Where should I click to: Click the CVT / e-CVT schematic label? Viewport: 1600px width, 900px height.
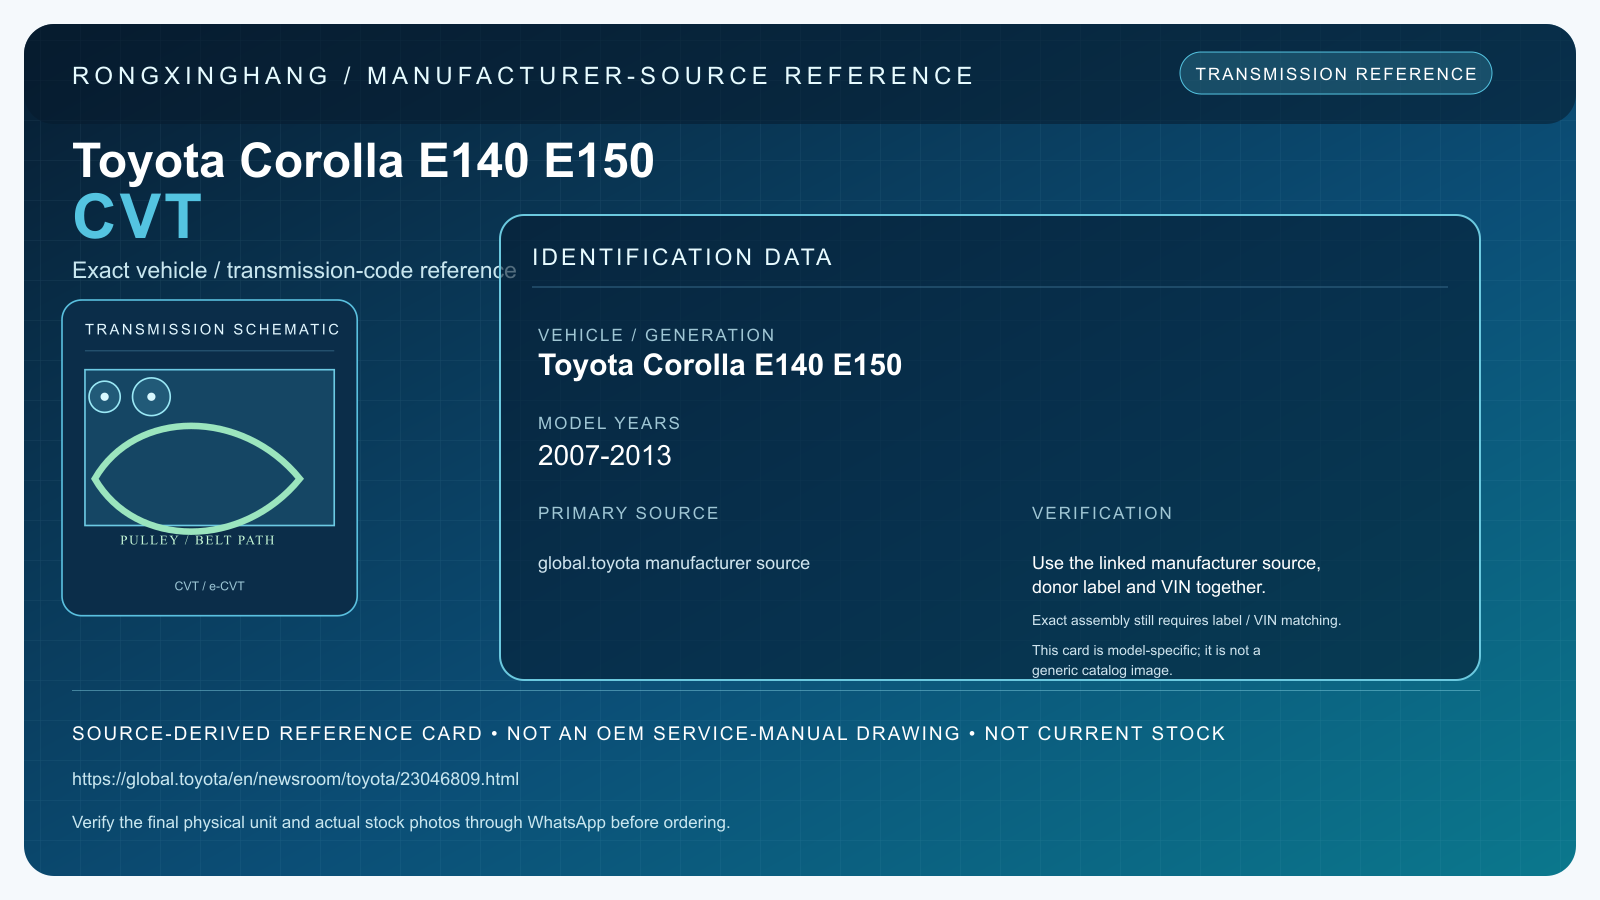(x=209, y=586)
